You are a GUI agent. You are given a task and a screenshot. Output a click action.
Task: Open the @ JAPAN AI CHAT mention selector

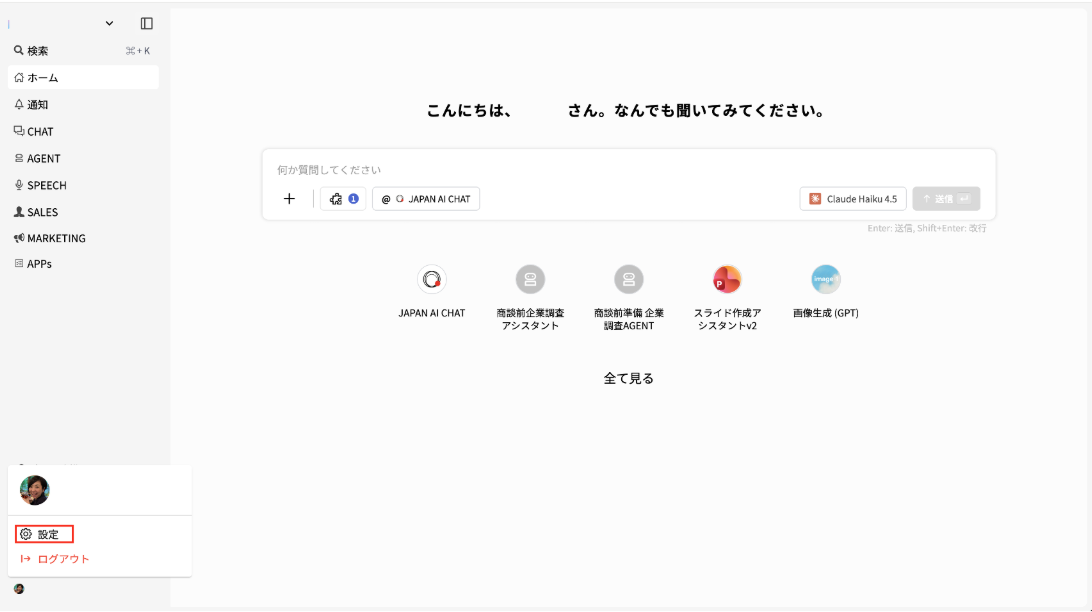[425, 198]
